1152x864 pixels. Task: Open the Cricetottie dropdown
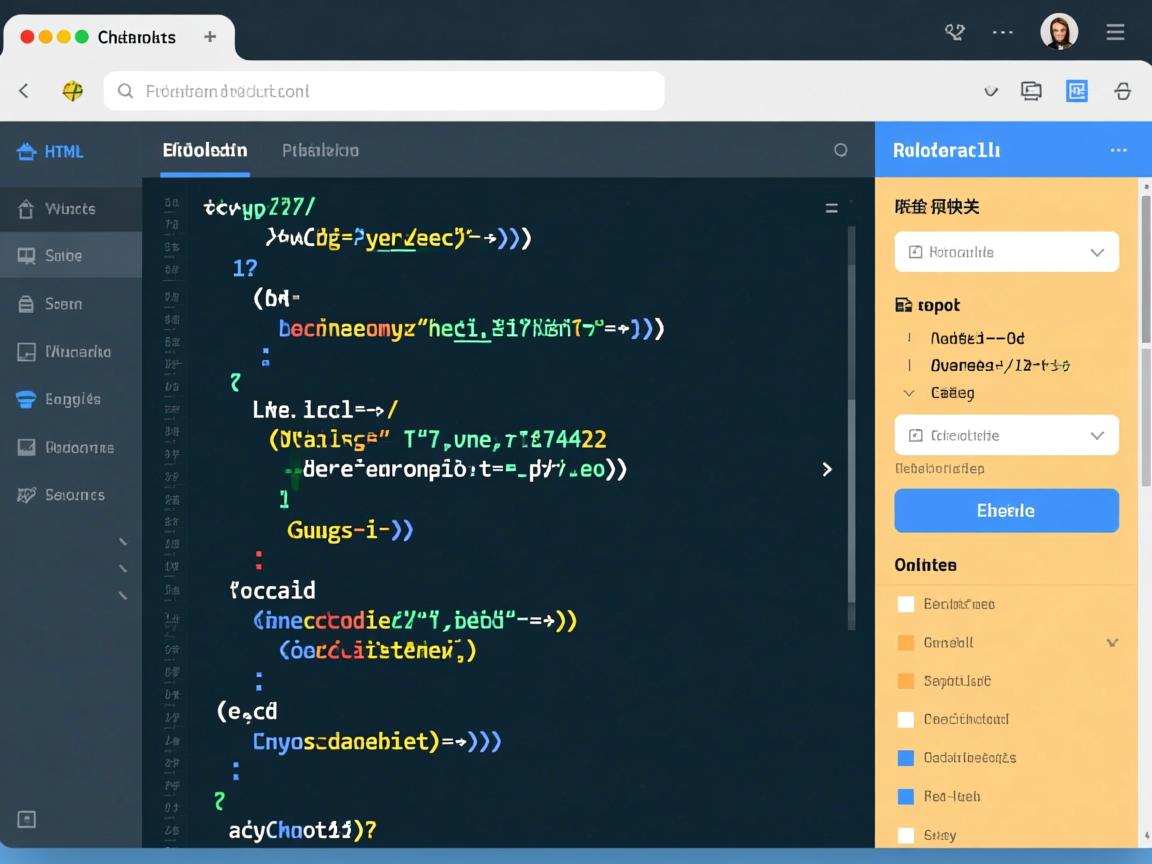click(1006, 435)
